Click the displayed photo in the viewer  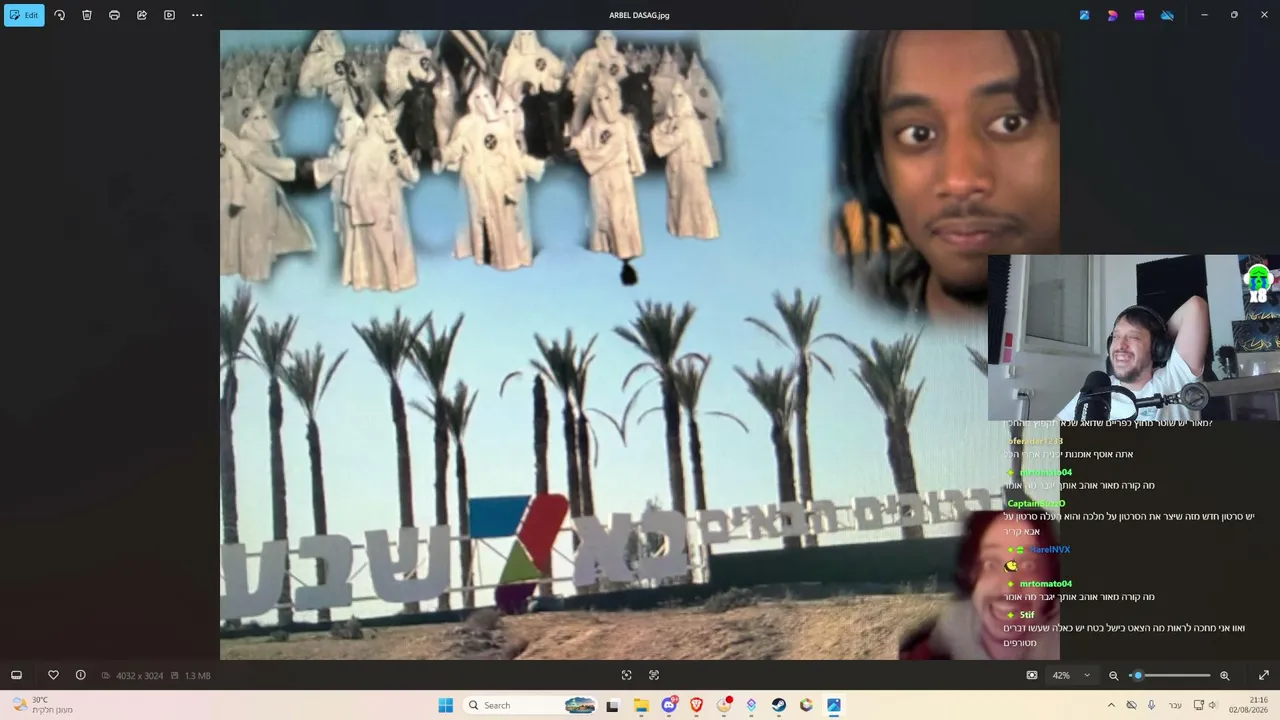(x=640, y=345)
